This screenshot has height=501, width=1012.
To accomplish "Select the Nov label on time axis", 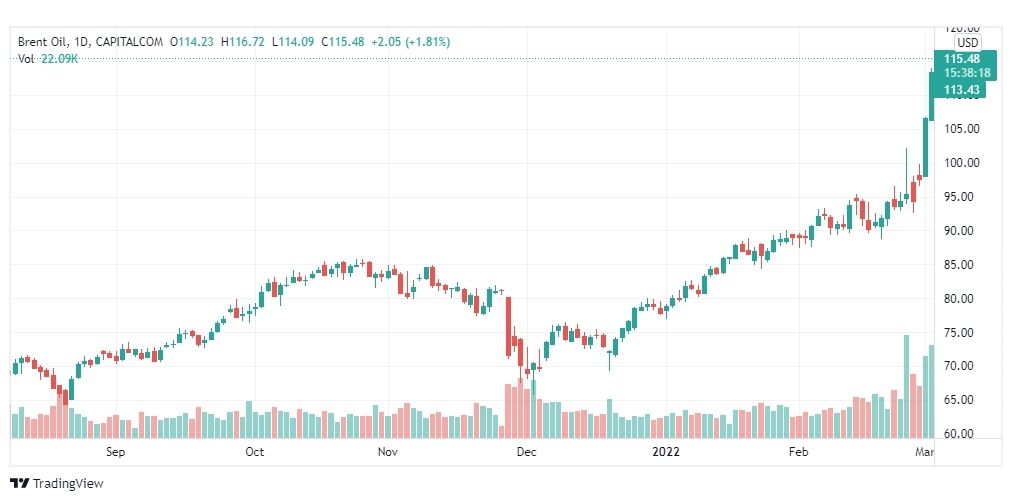I will tap(387, 452).
